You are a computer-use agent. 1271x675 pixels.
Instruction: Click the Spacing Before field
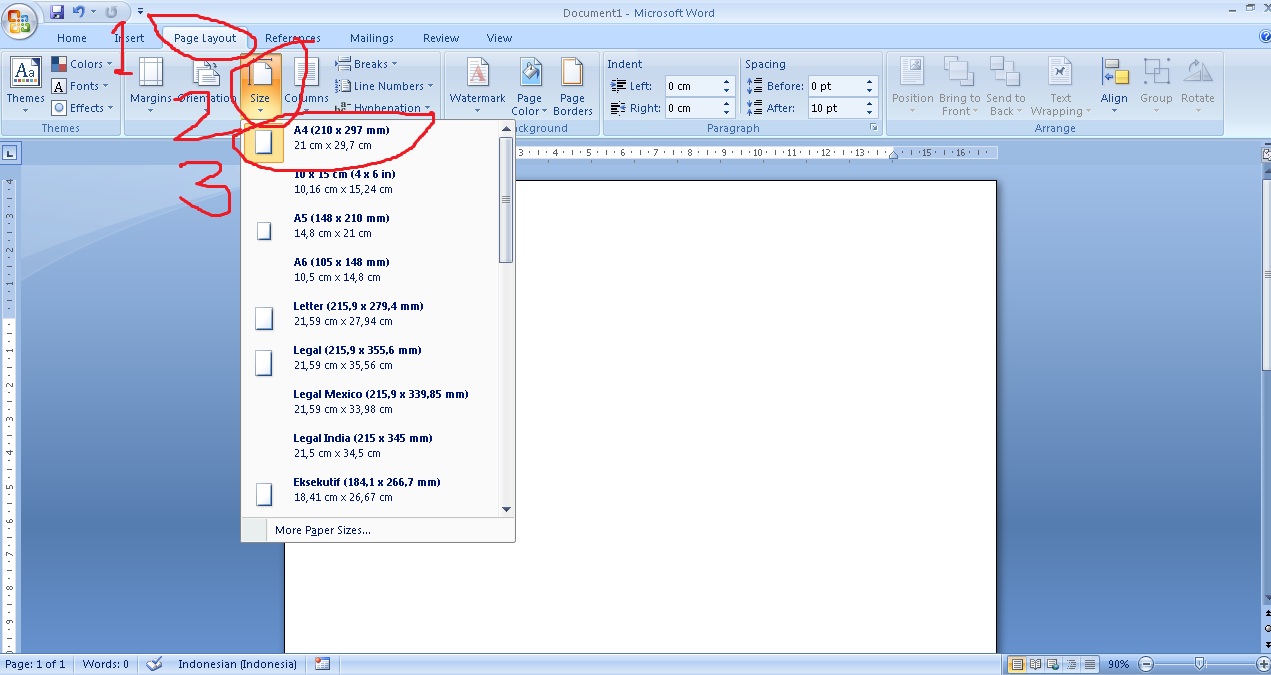click(x=835, y=86)
